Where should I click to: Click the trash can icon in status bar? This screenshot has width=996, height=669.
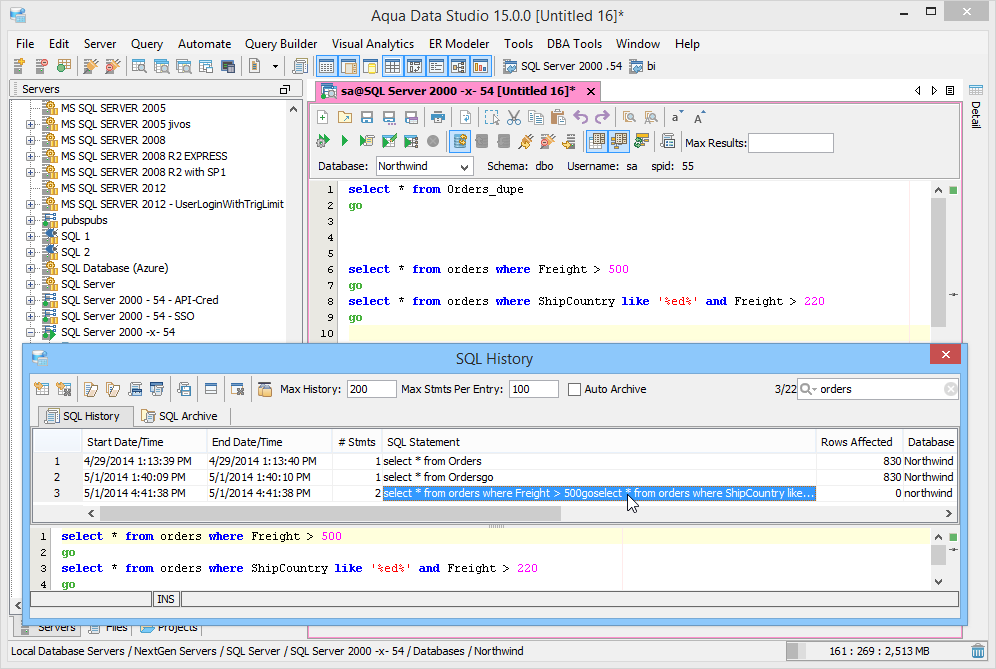tap(978, 651)
